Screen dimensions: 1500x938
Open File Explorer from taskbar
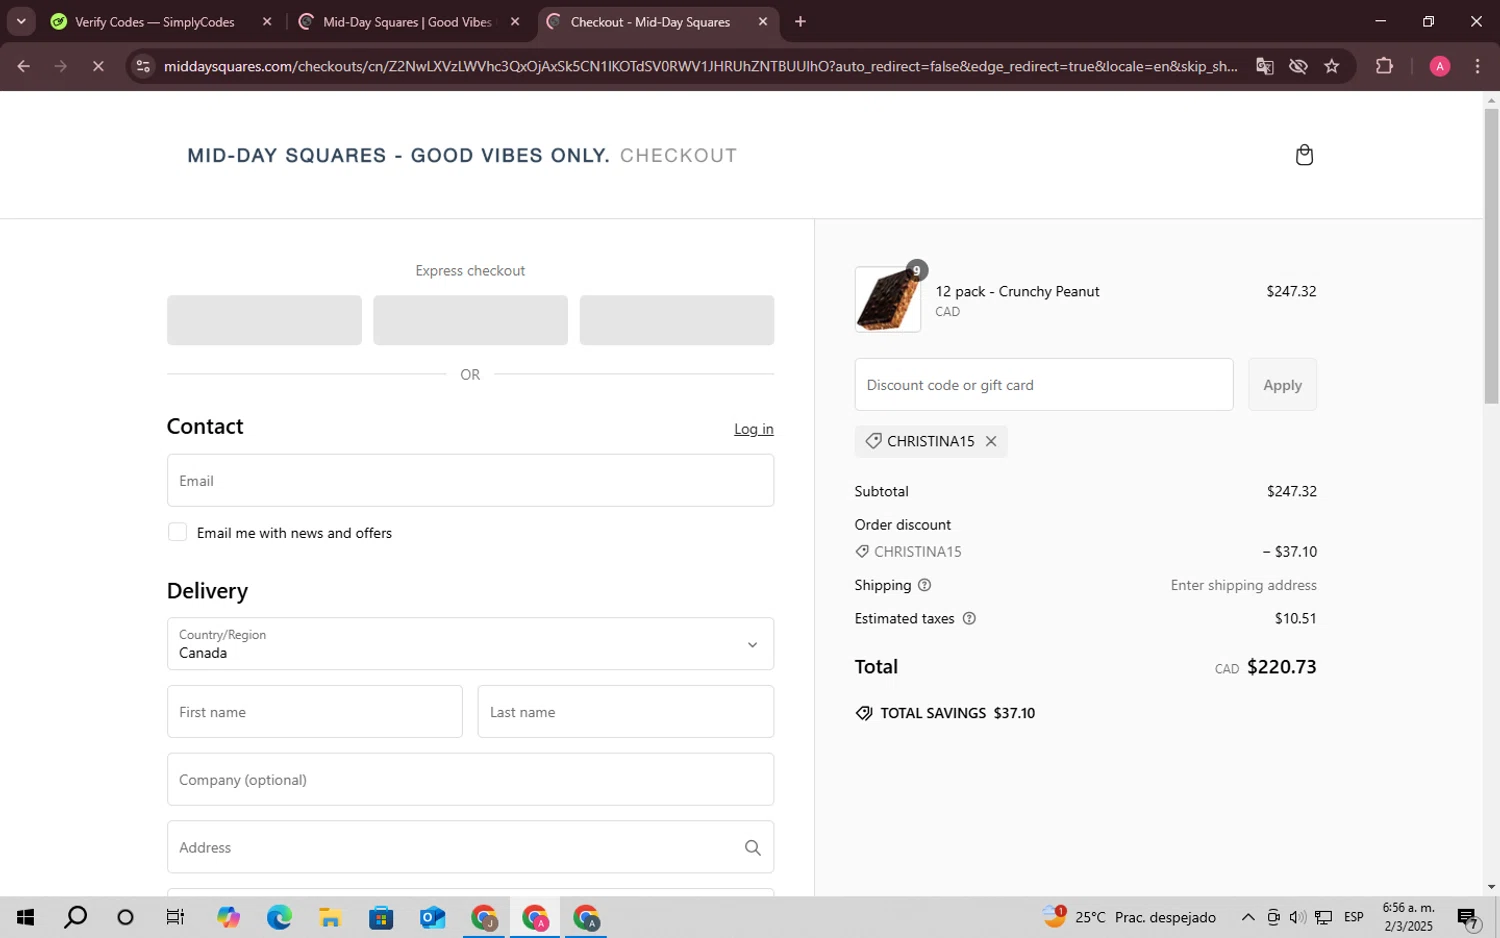330,918
